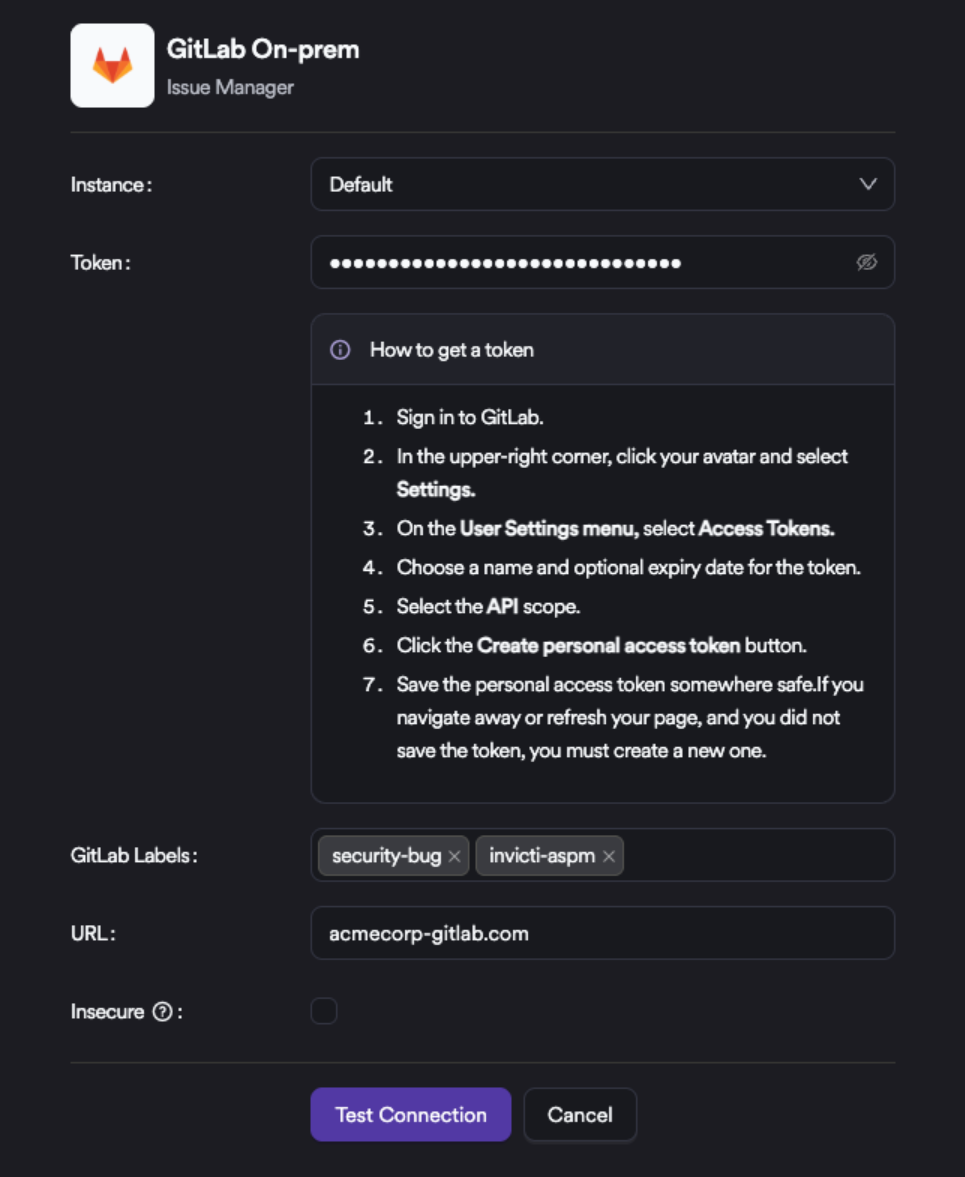This screenshot has height=1177, width=965.
Task: Click the GitLab fox logo icon
Action: tap(112, 66)
